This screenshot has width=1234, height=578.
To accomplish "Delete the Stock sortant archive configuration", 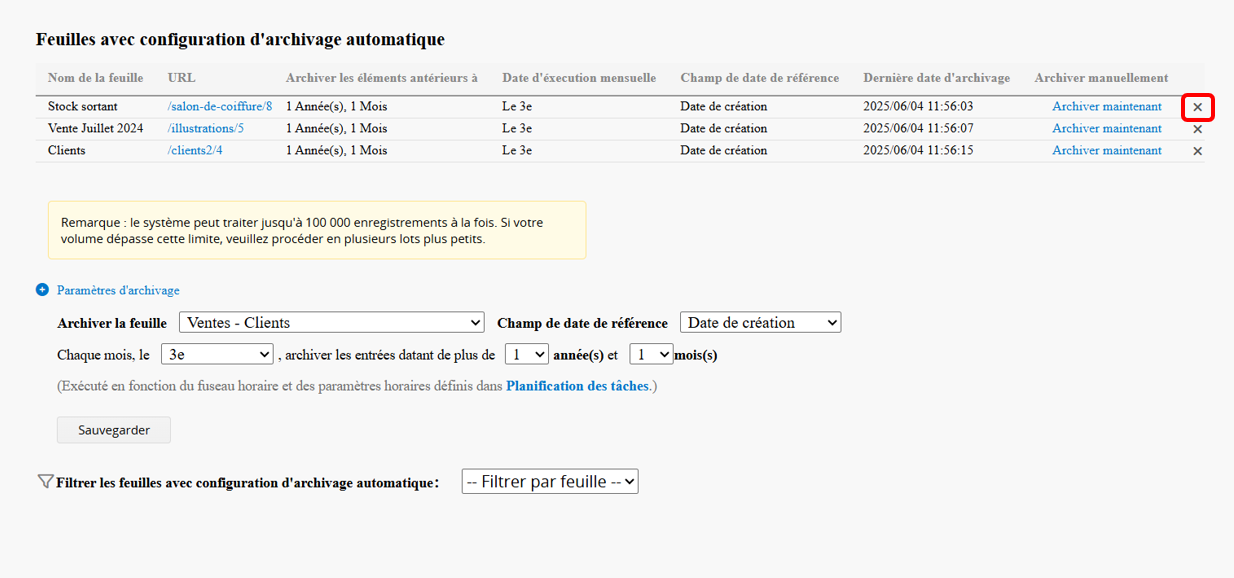I will (1198, 107).
